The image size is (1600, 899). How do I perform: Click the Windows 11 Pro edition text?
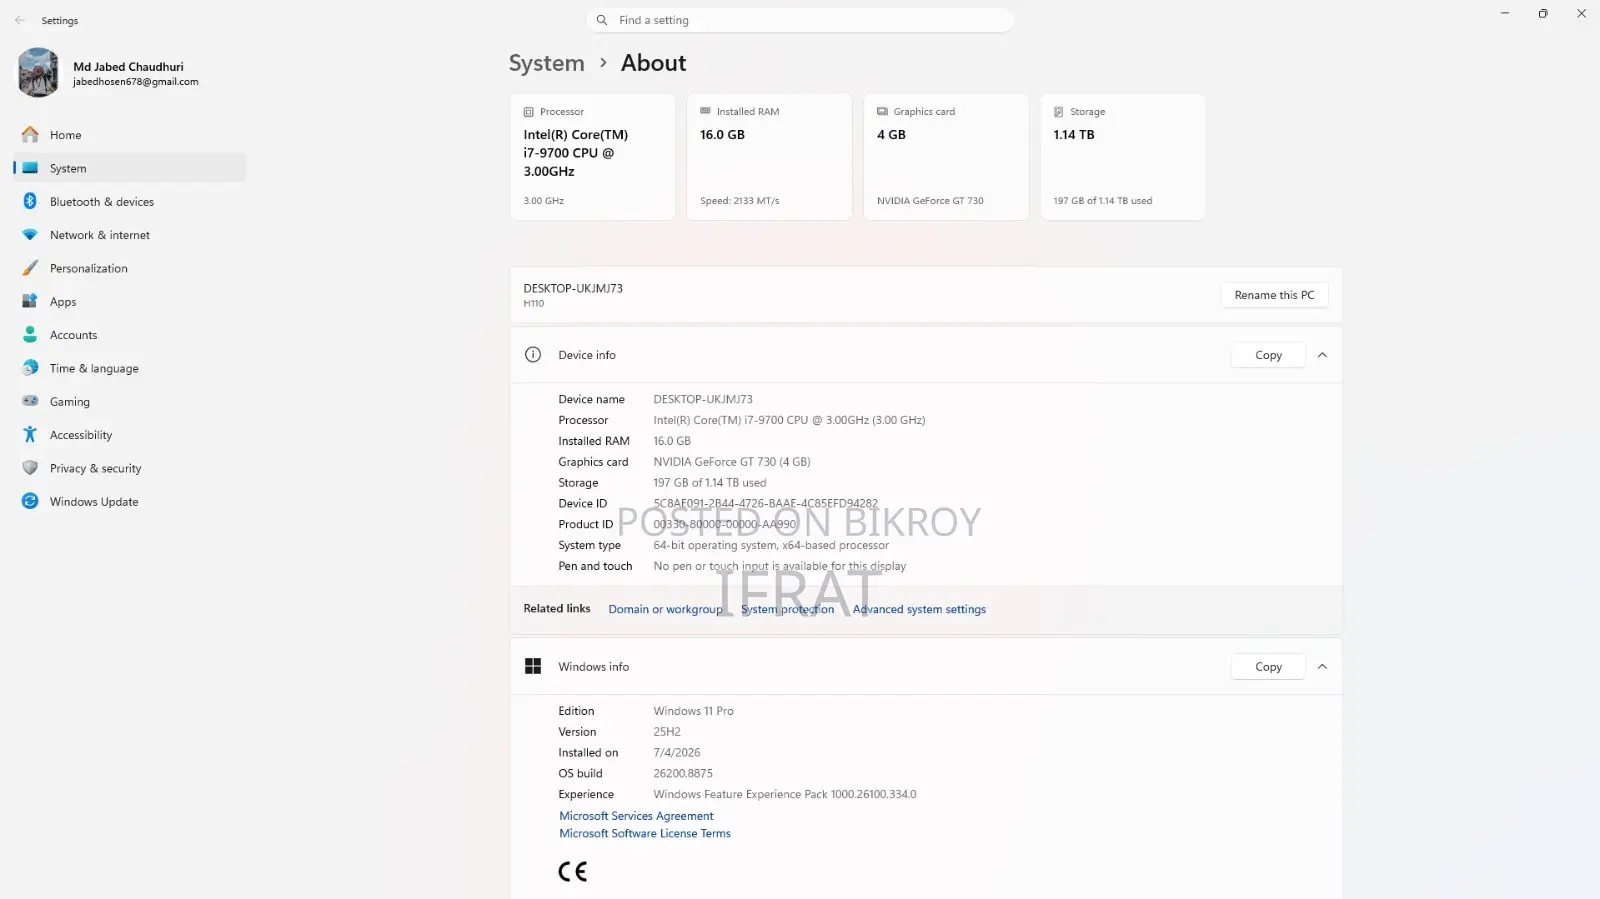click(x=694, y=711)
